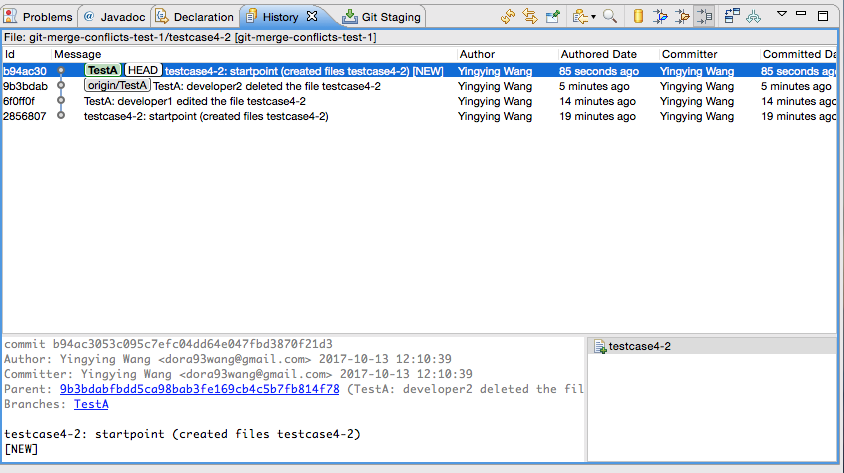Screen dimensions: 844x473
Task: Select commit b94ac30 row
Action: pyautogui.click(x=419, y=71)
